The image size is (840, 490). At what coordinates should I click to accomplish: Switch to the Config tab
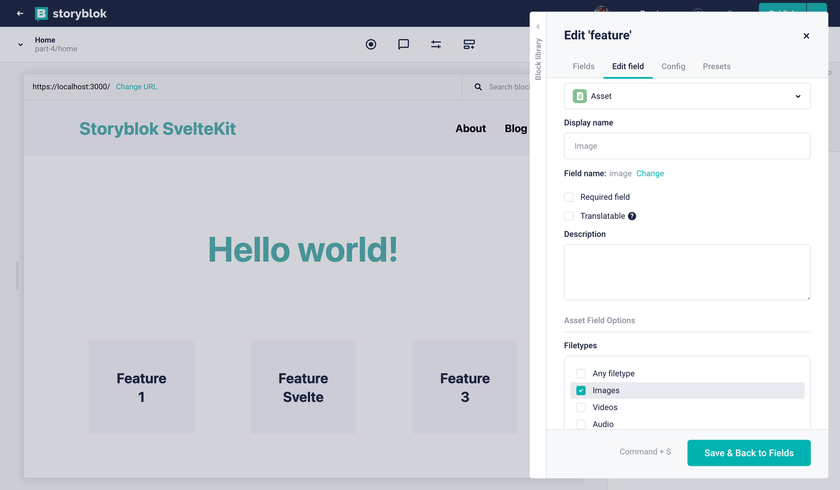coord(673,66)
